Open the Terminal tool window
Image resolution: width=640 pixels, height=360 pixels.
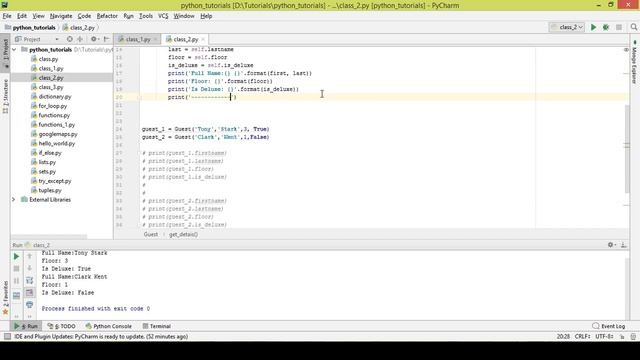(156, 326)
